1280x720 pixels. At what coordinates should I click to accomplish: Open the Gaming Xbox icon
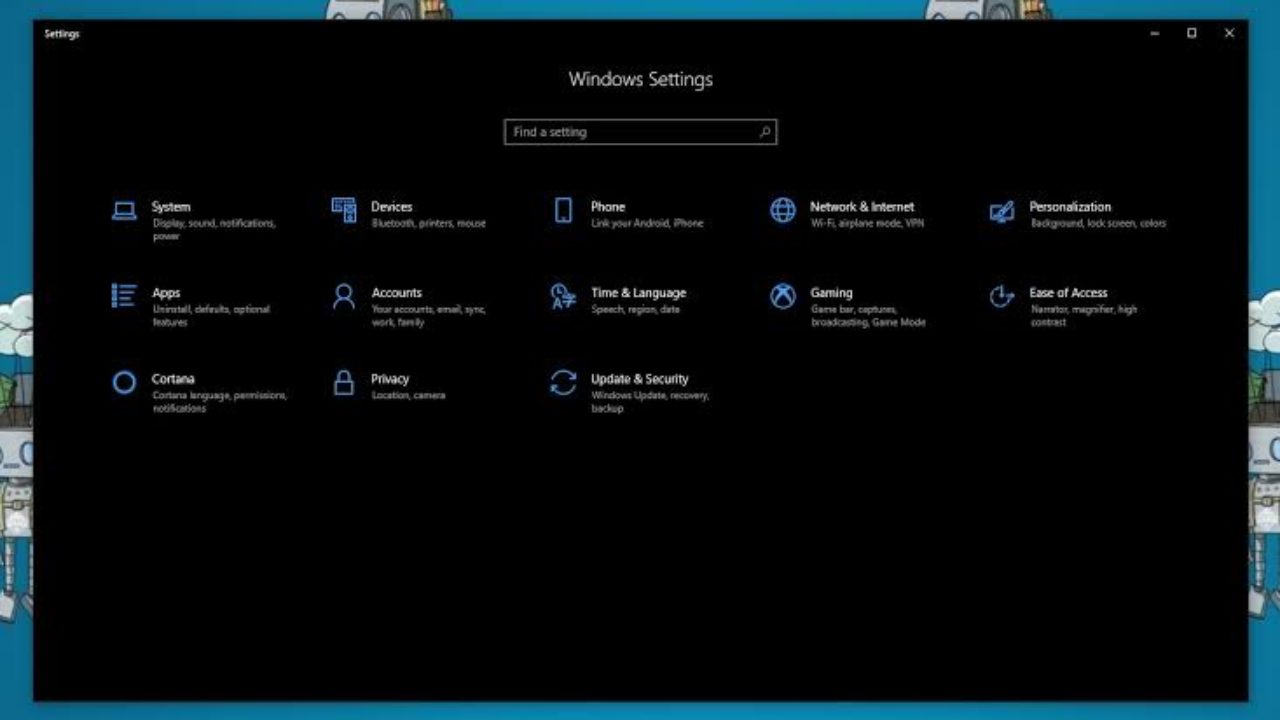click(x=783, y=296)
